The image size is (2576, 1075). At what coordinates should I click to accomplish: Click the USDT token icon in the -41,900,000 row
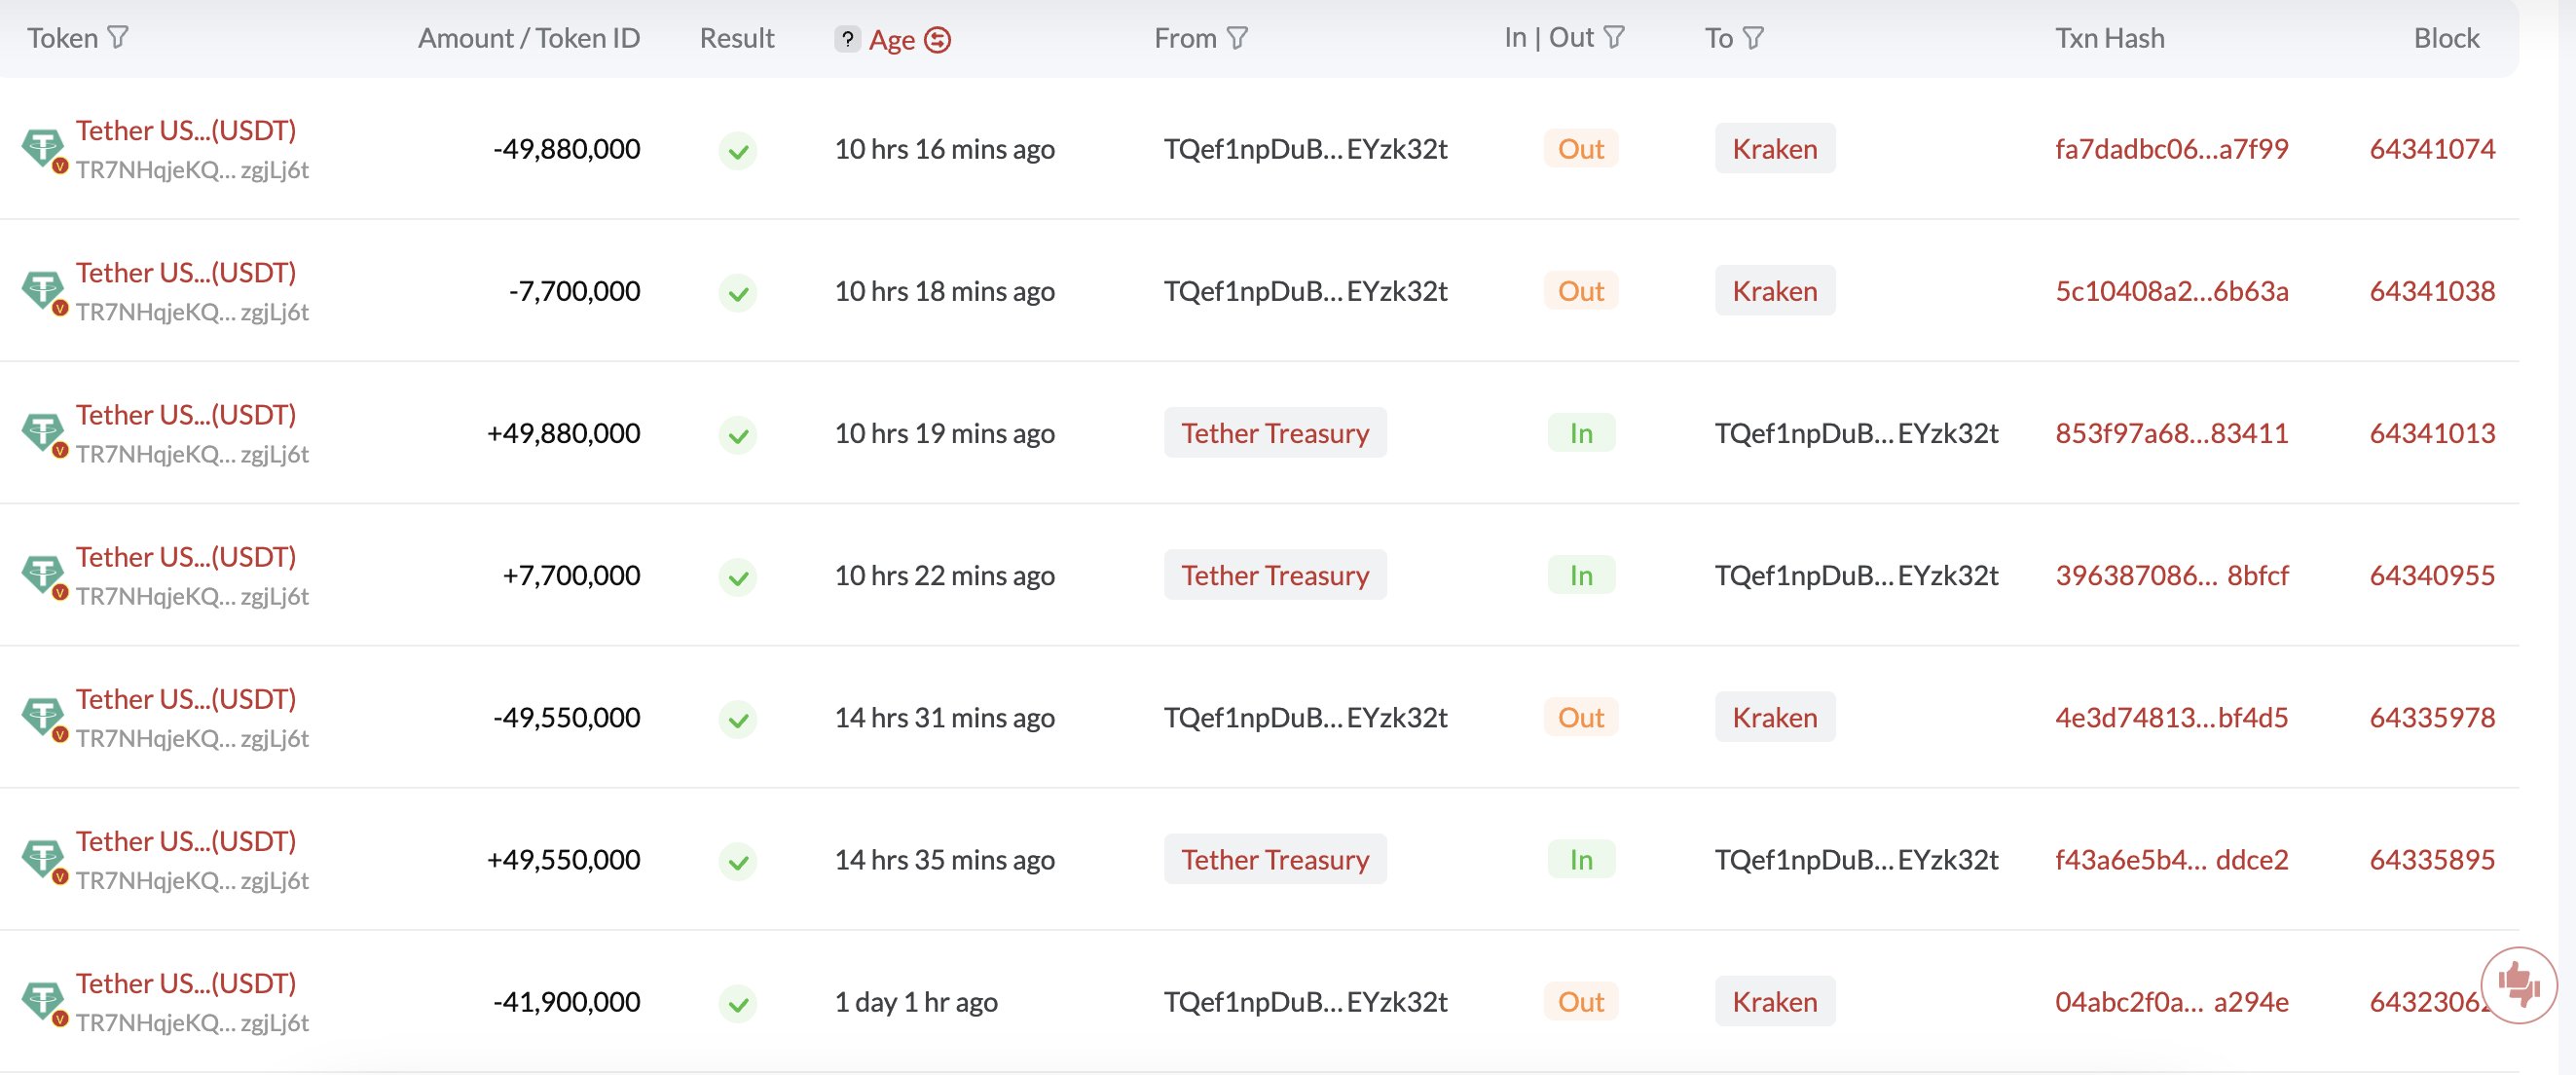43,1001
